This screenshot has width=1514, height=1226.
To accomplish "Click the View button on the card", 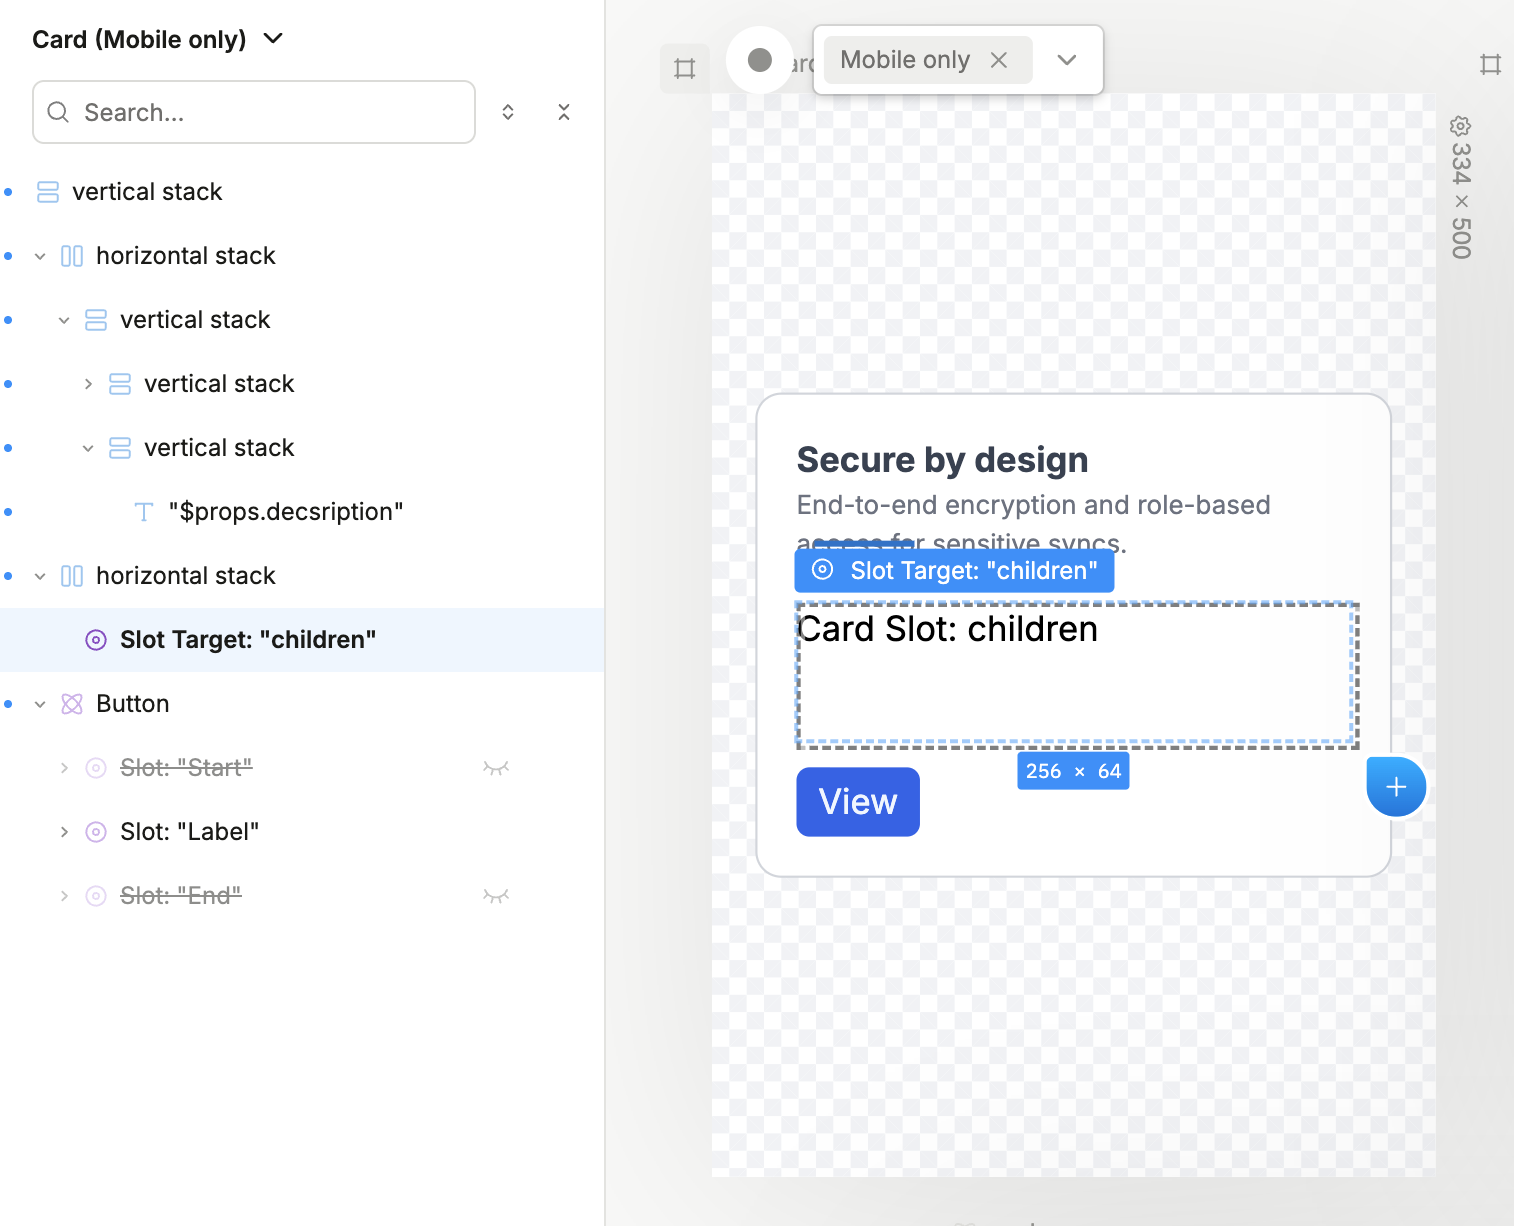I will (x=858, y=802).
